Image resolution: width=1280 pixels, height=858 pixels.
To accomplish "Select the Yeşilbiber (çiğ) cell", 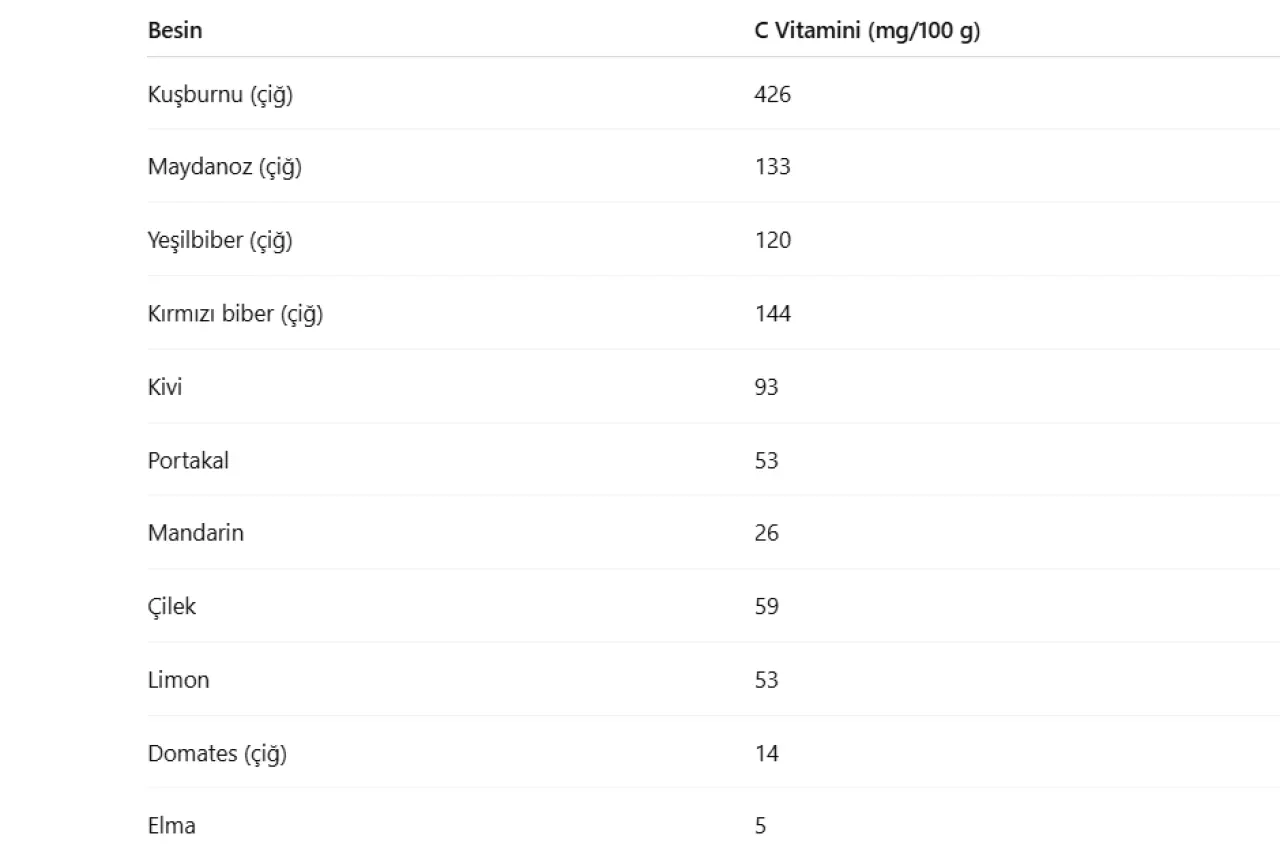I will pyautogui.click(x=220, y=241).
